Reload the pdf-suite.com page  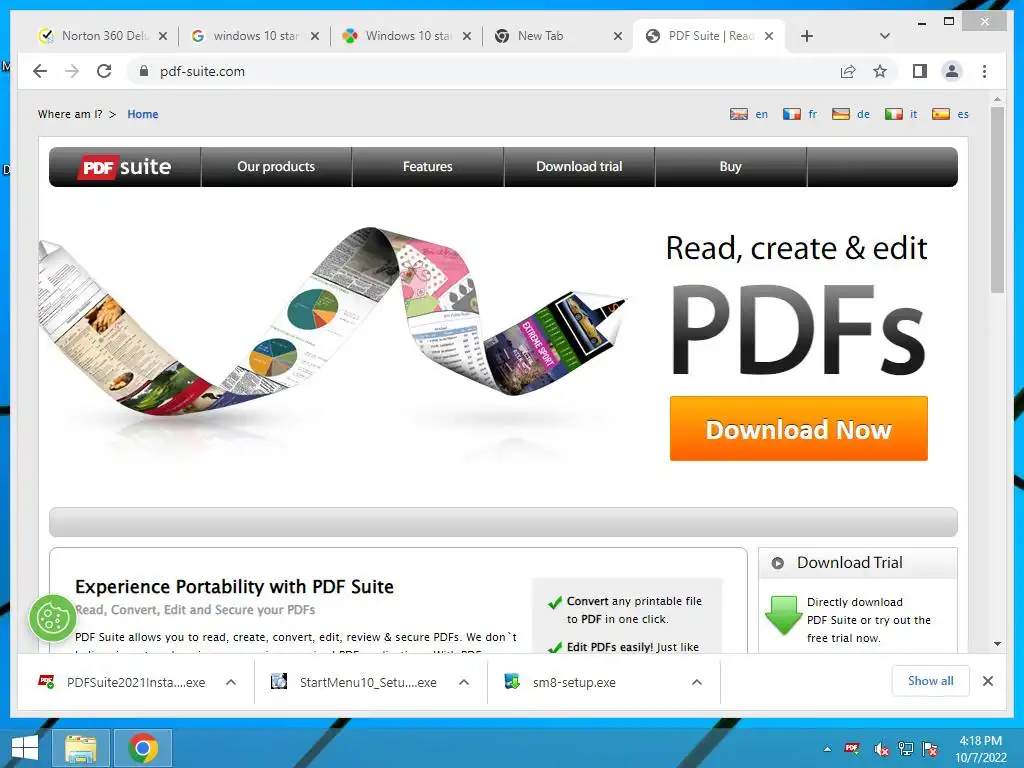point(104,71)
